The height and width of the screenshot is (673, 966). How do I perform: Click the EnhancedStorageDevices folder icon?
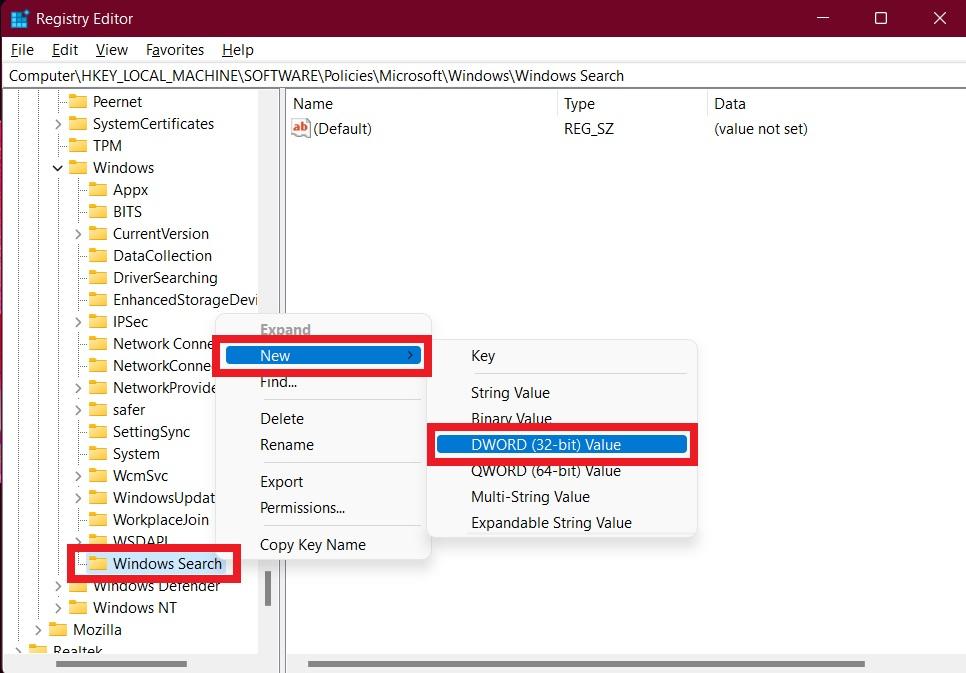pyautogui.click(x=98, y=299)
